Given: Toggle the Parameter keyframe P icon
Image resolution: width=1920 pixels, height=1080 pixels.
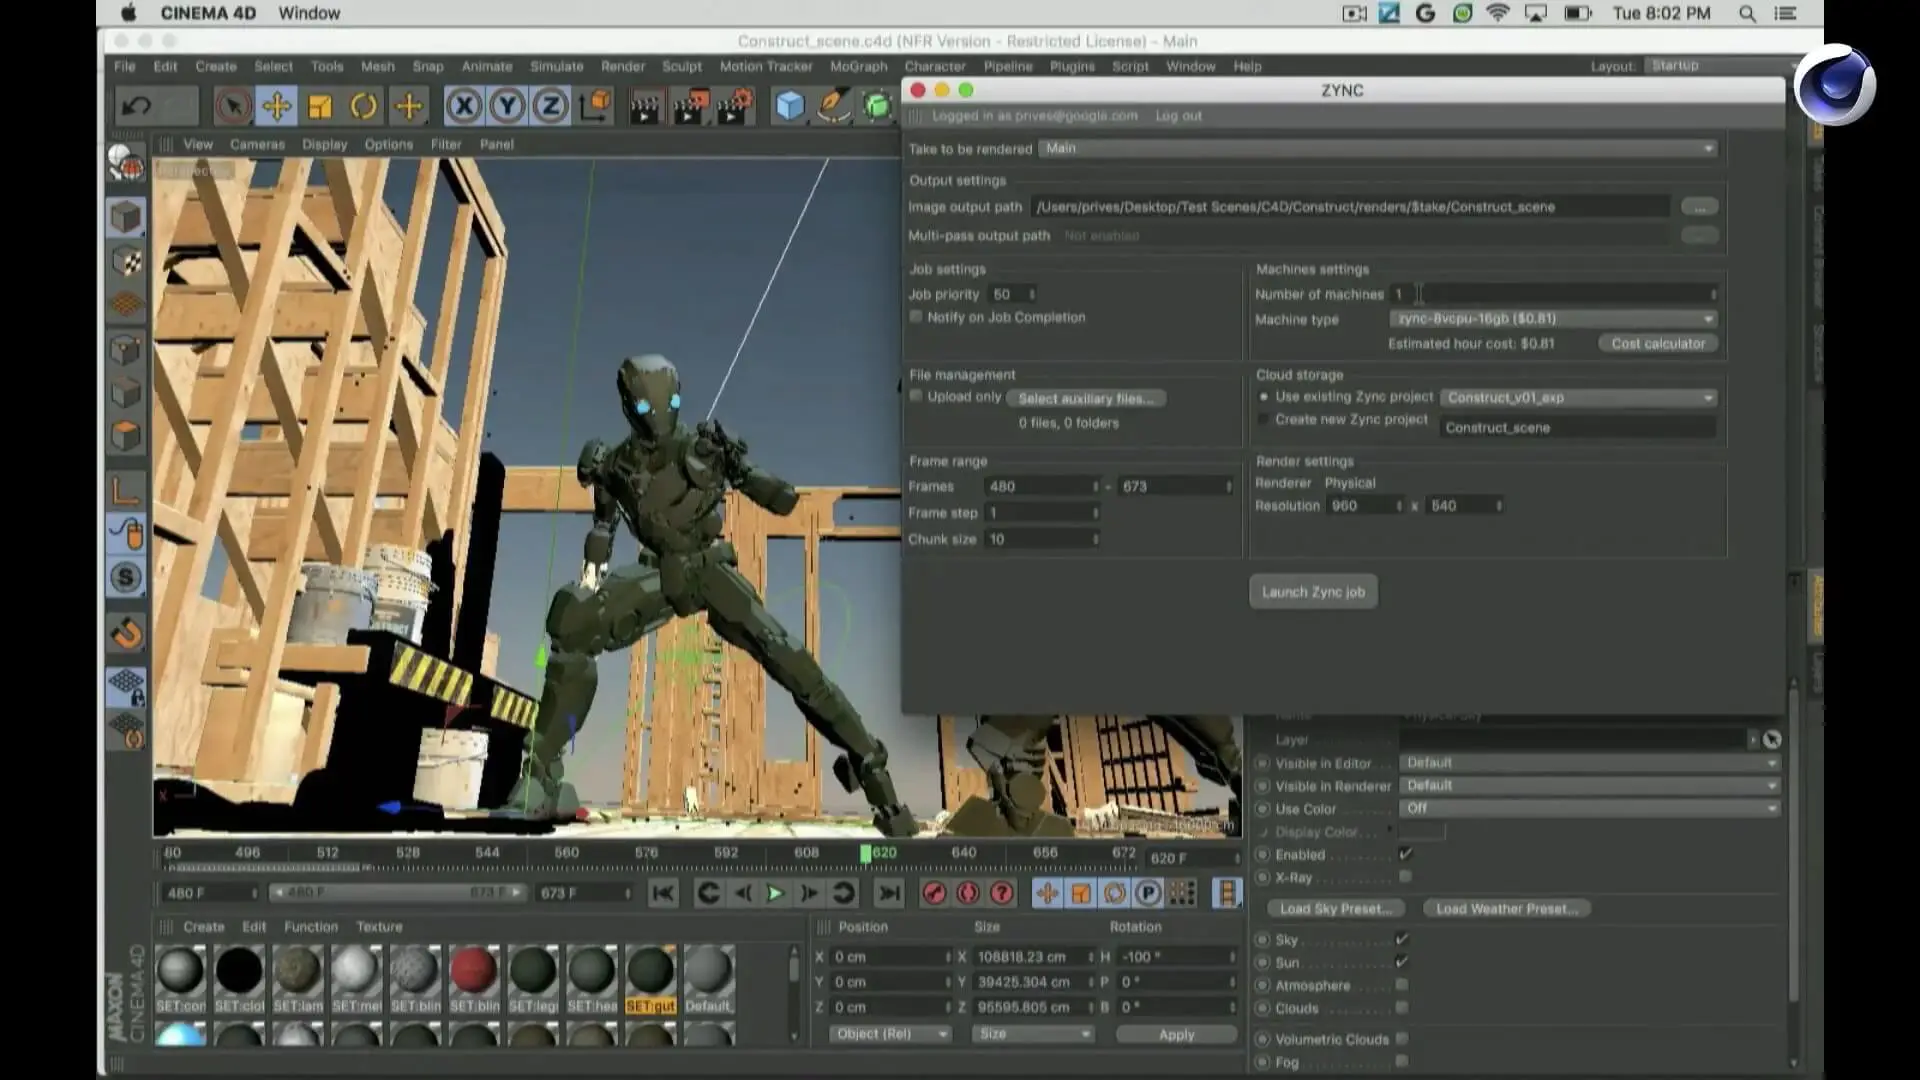Looking at the screenshot, I should click(x=1148, y=893).
